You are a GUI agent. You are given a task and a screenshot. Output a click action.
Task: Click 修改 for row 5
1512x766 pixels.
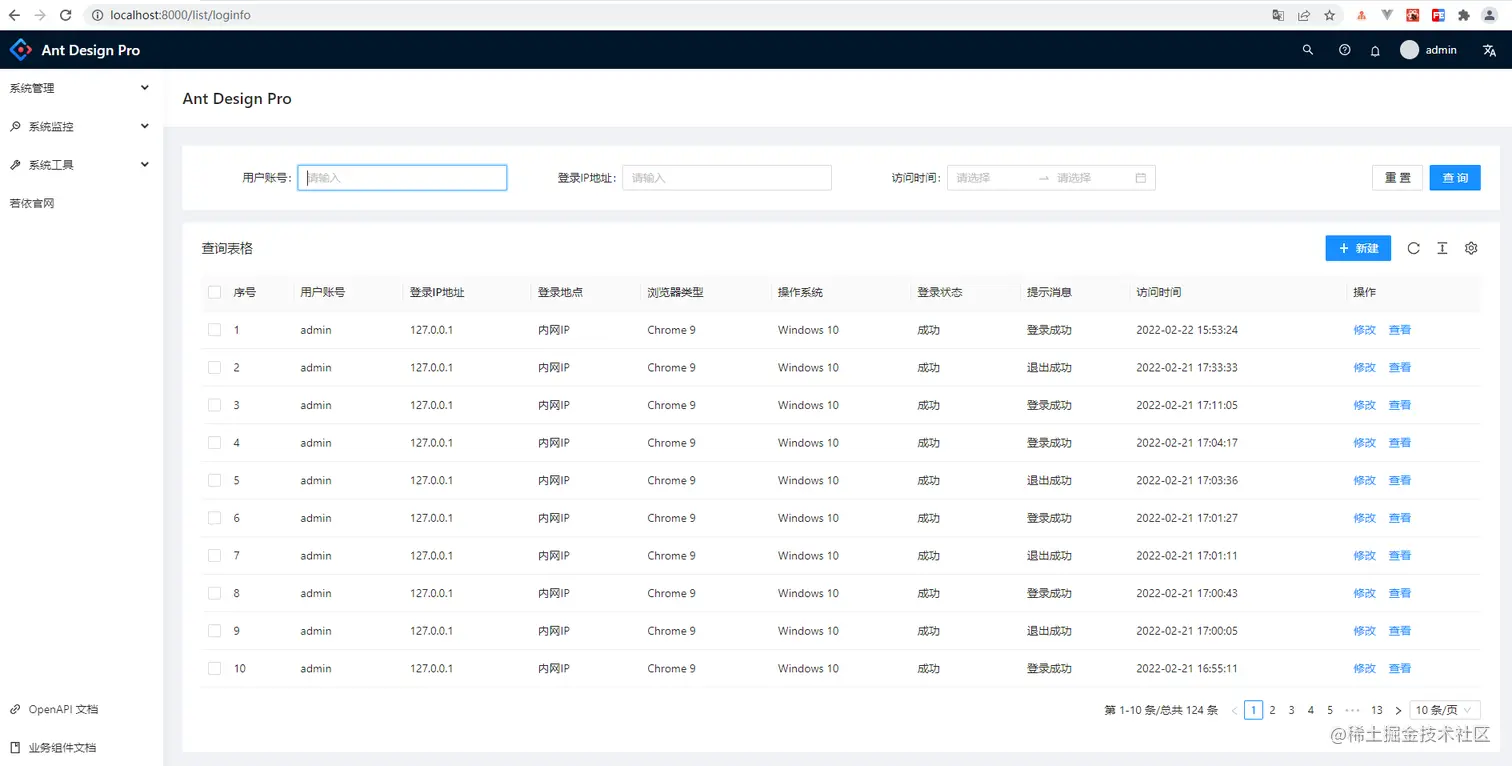1365,480
